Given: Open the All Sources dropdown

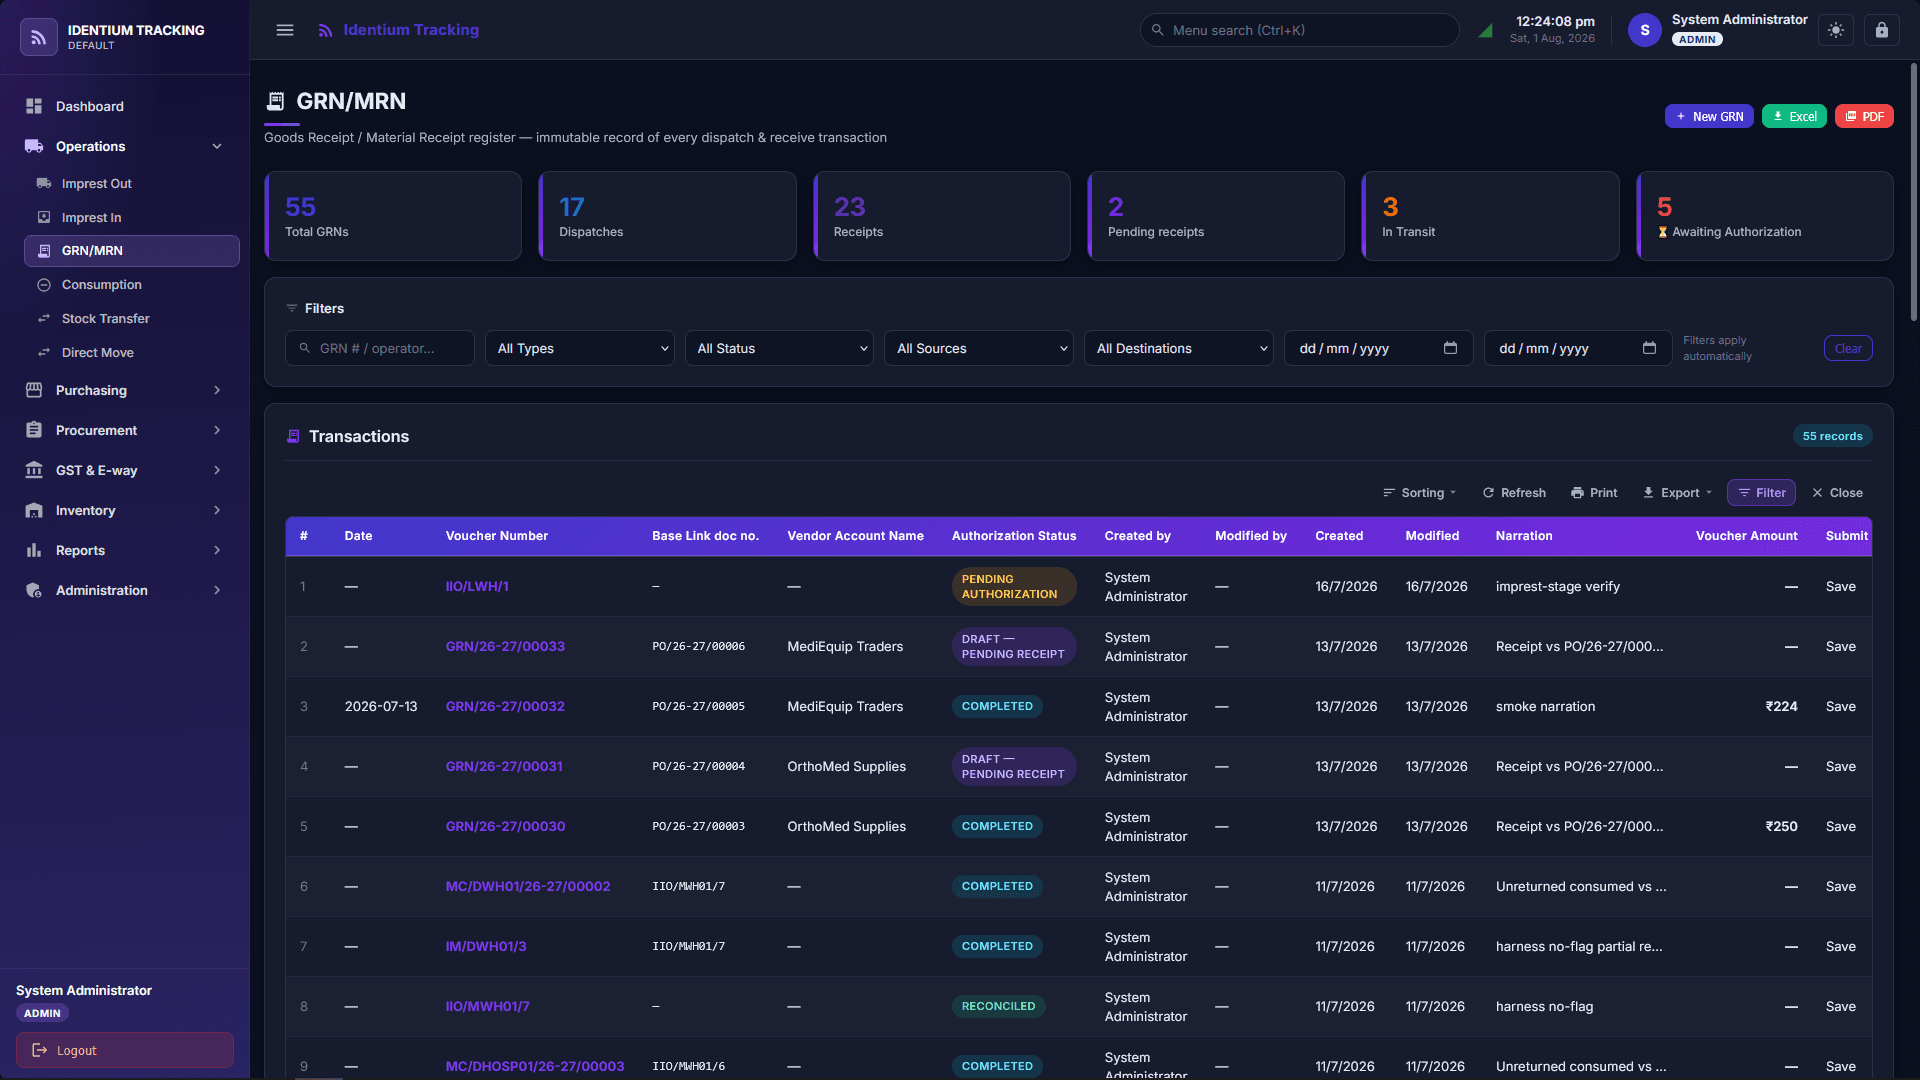Looking at the screenshot, I should [x=979, y=348].
